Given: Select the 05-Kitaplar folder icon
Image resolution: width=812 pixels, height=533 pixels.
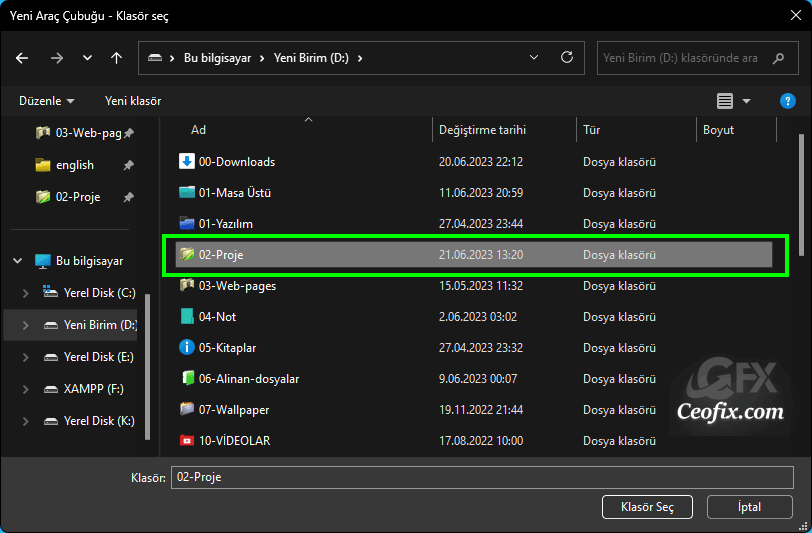Looking at the screenshot, I should 187,347.
